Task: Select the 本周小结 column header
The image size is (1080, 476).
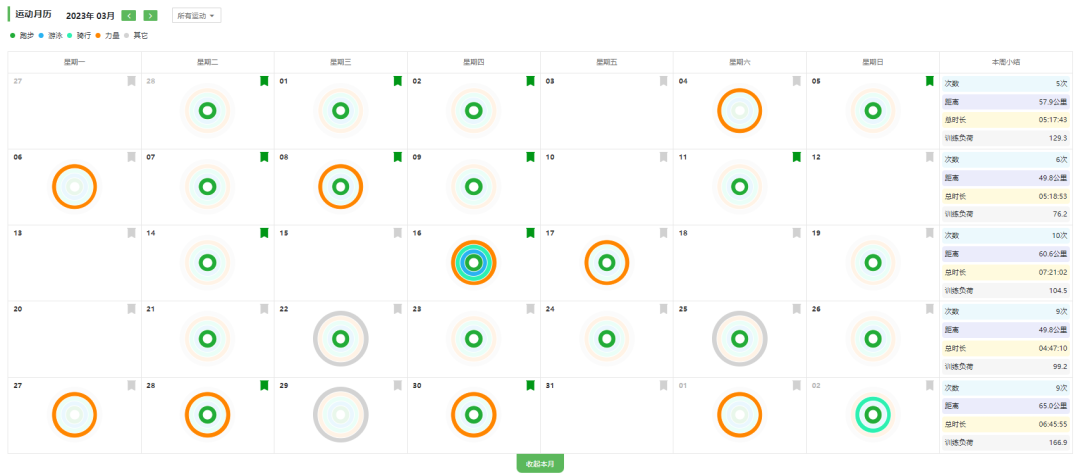Action: 1006,62
